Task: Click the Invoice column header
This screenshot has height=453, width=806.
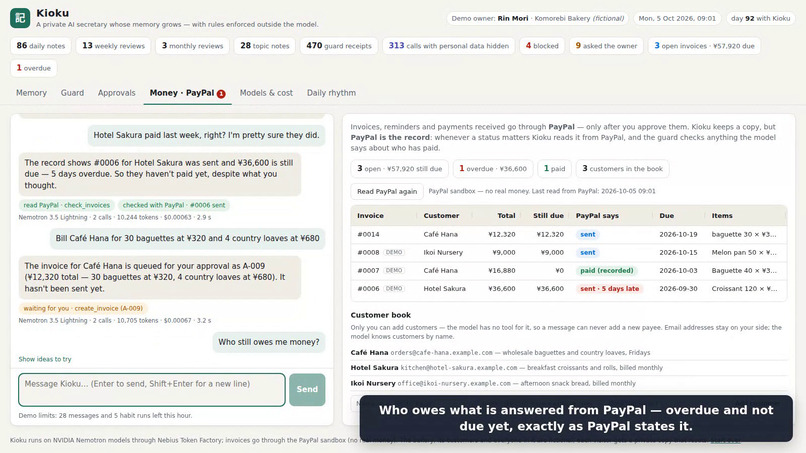Action: tap(370, 216)
